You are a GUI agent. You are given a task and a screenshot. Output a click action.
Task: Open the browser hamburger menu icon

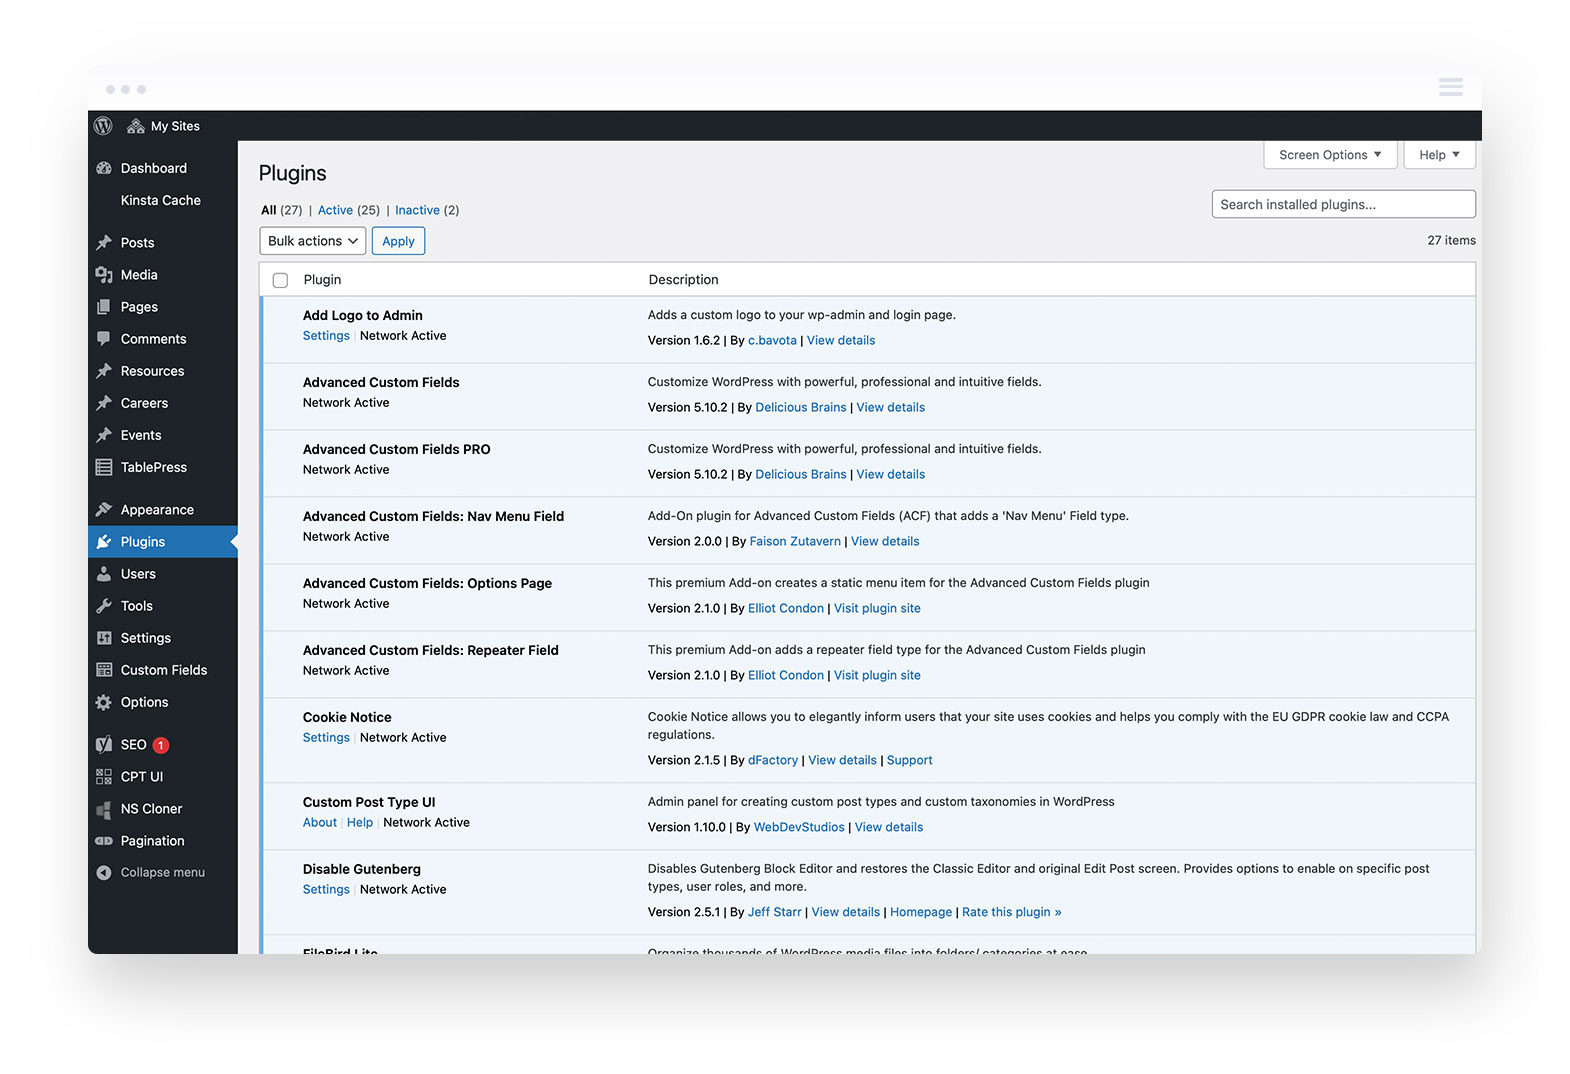[x=1451, y=87]
